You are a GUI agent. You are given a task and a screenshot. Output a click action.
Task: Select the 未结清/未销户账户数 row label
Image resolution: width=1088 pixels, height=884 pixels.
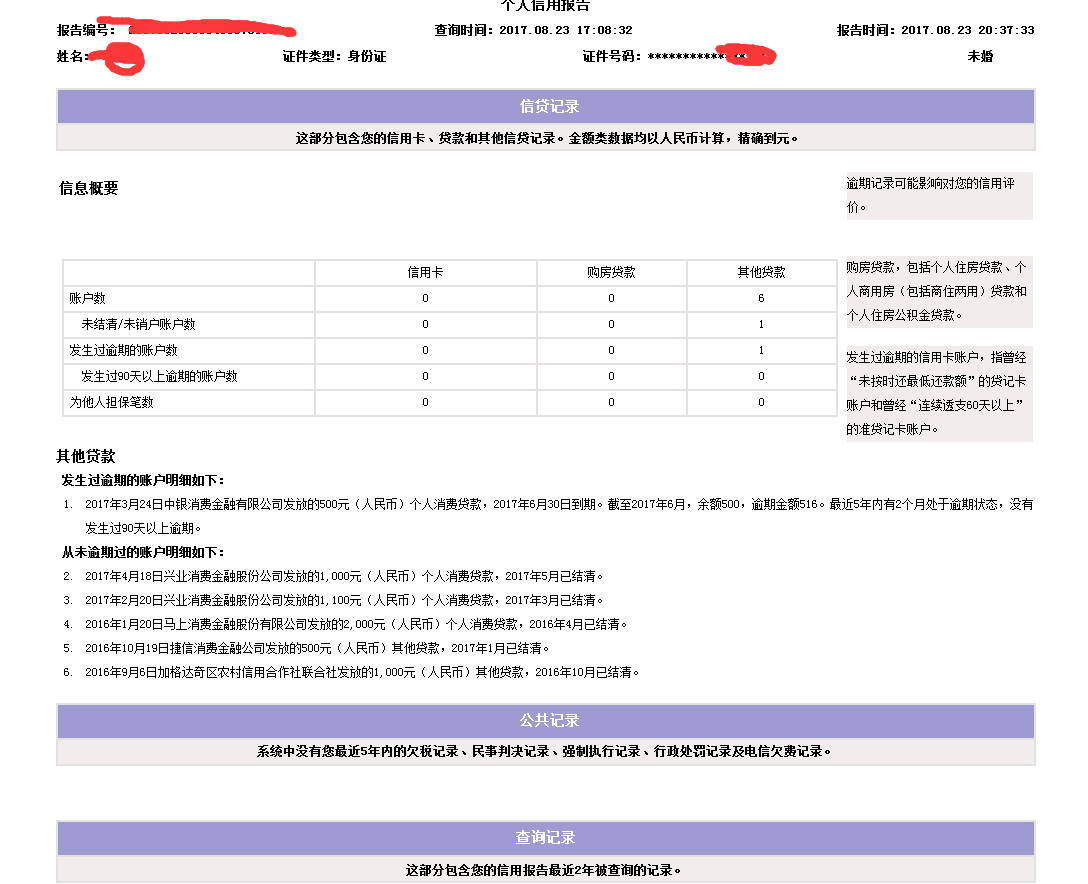click(x=138, y=324)
